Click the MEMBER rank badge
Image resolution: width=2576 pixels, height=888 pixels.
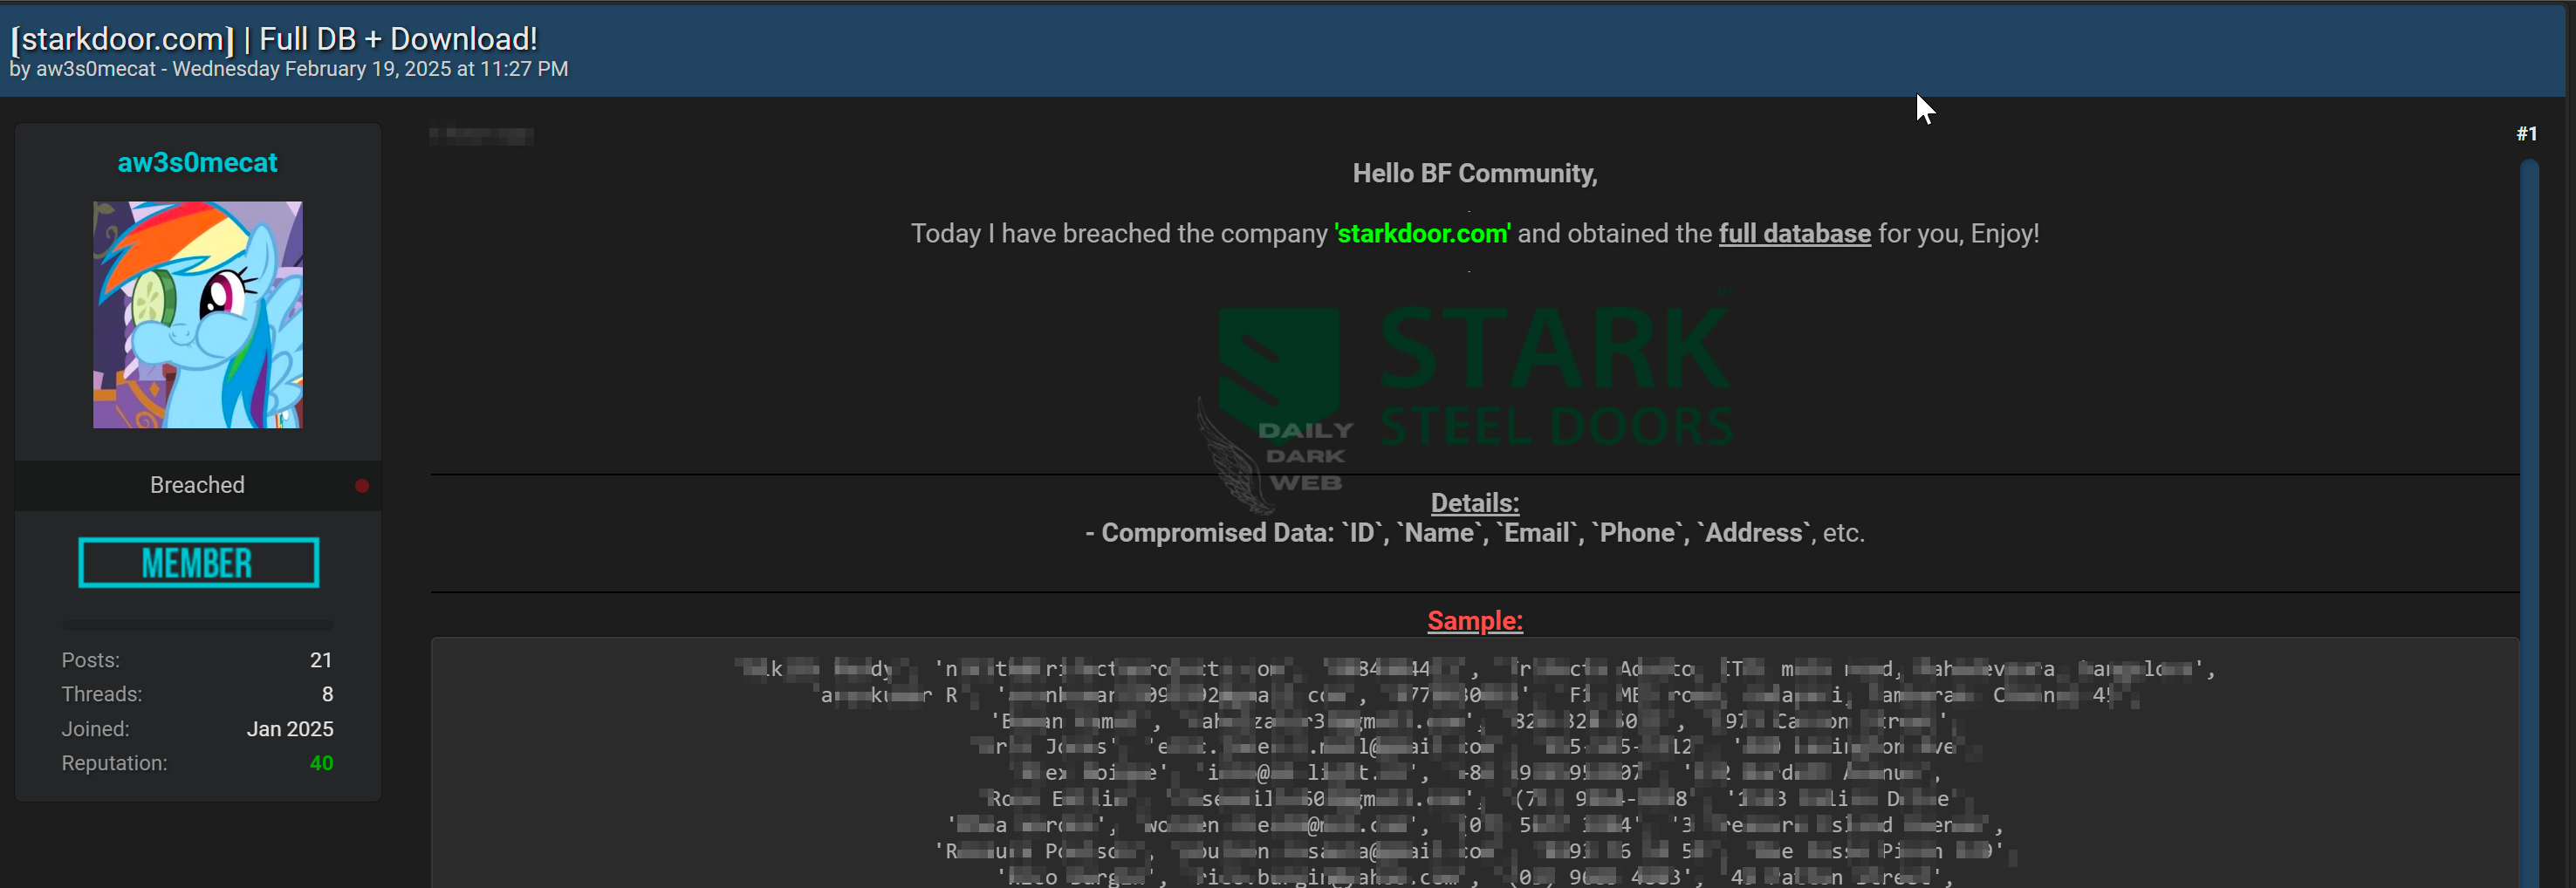198,563
